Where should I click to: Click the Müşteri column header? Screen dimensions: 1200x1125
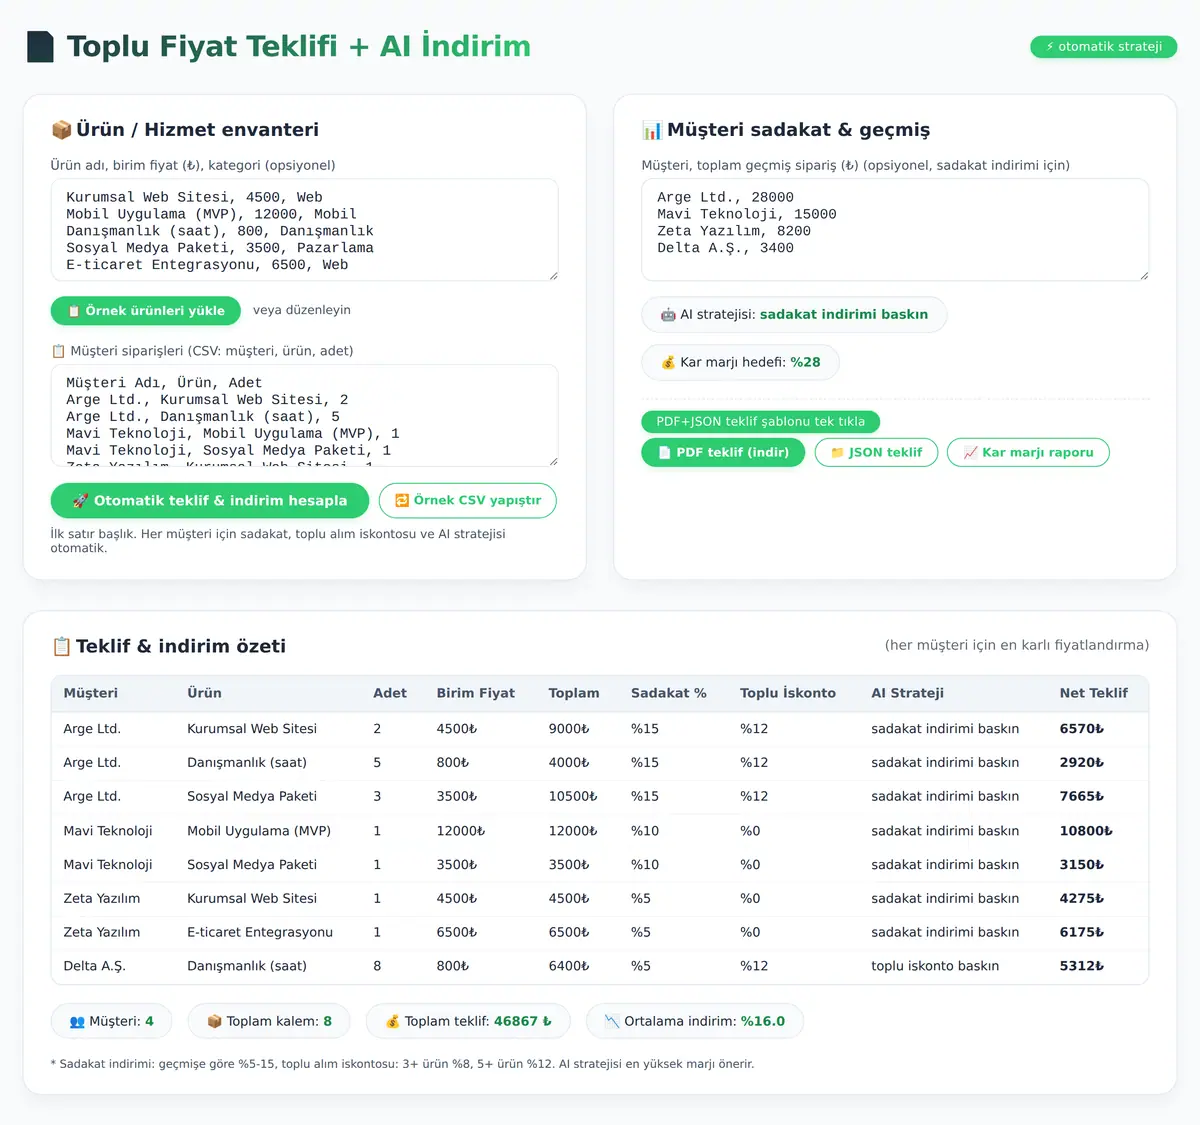[x=91, y=693]
